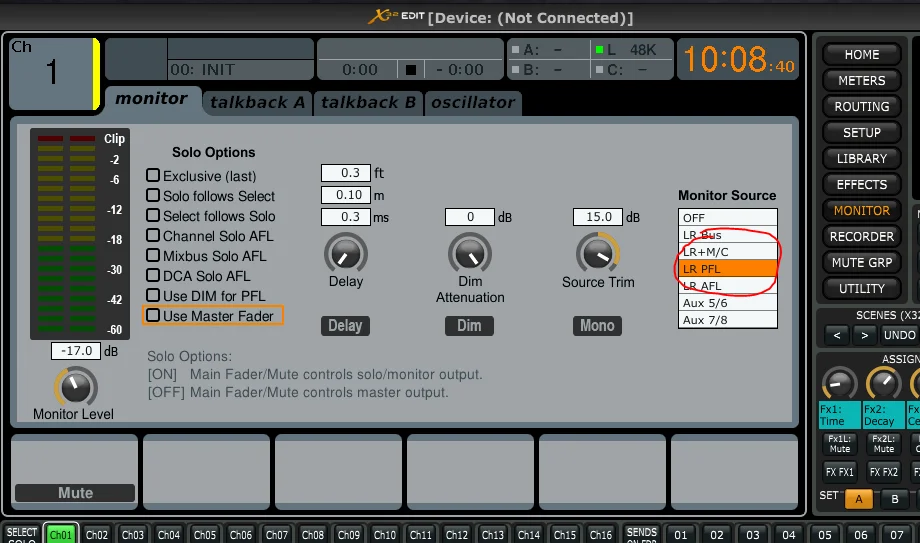Click the Fx1L Mute assign button
This screenshot has height=543, width=920.
tap(839, 444)
